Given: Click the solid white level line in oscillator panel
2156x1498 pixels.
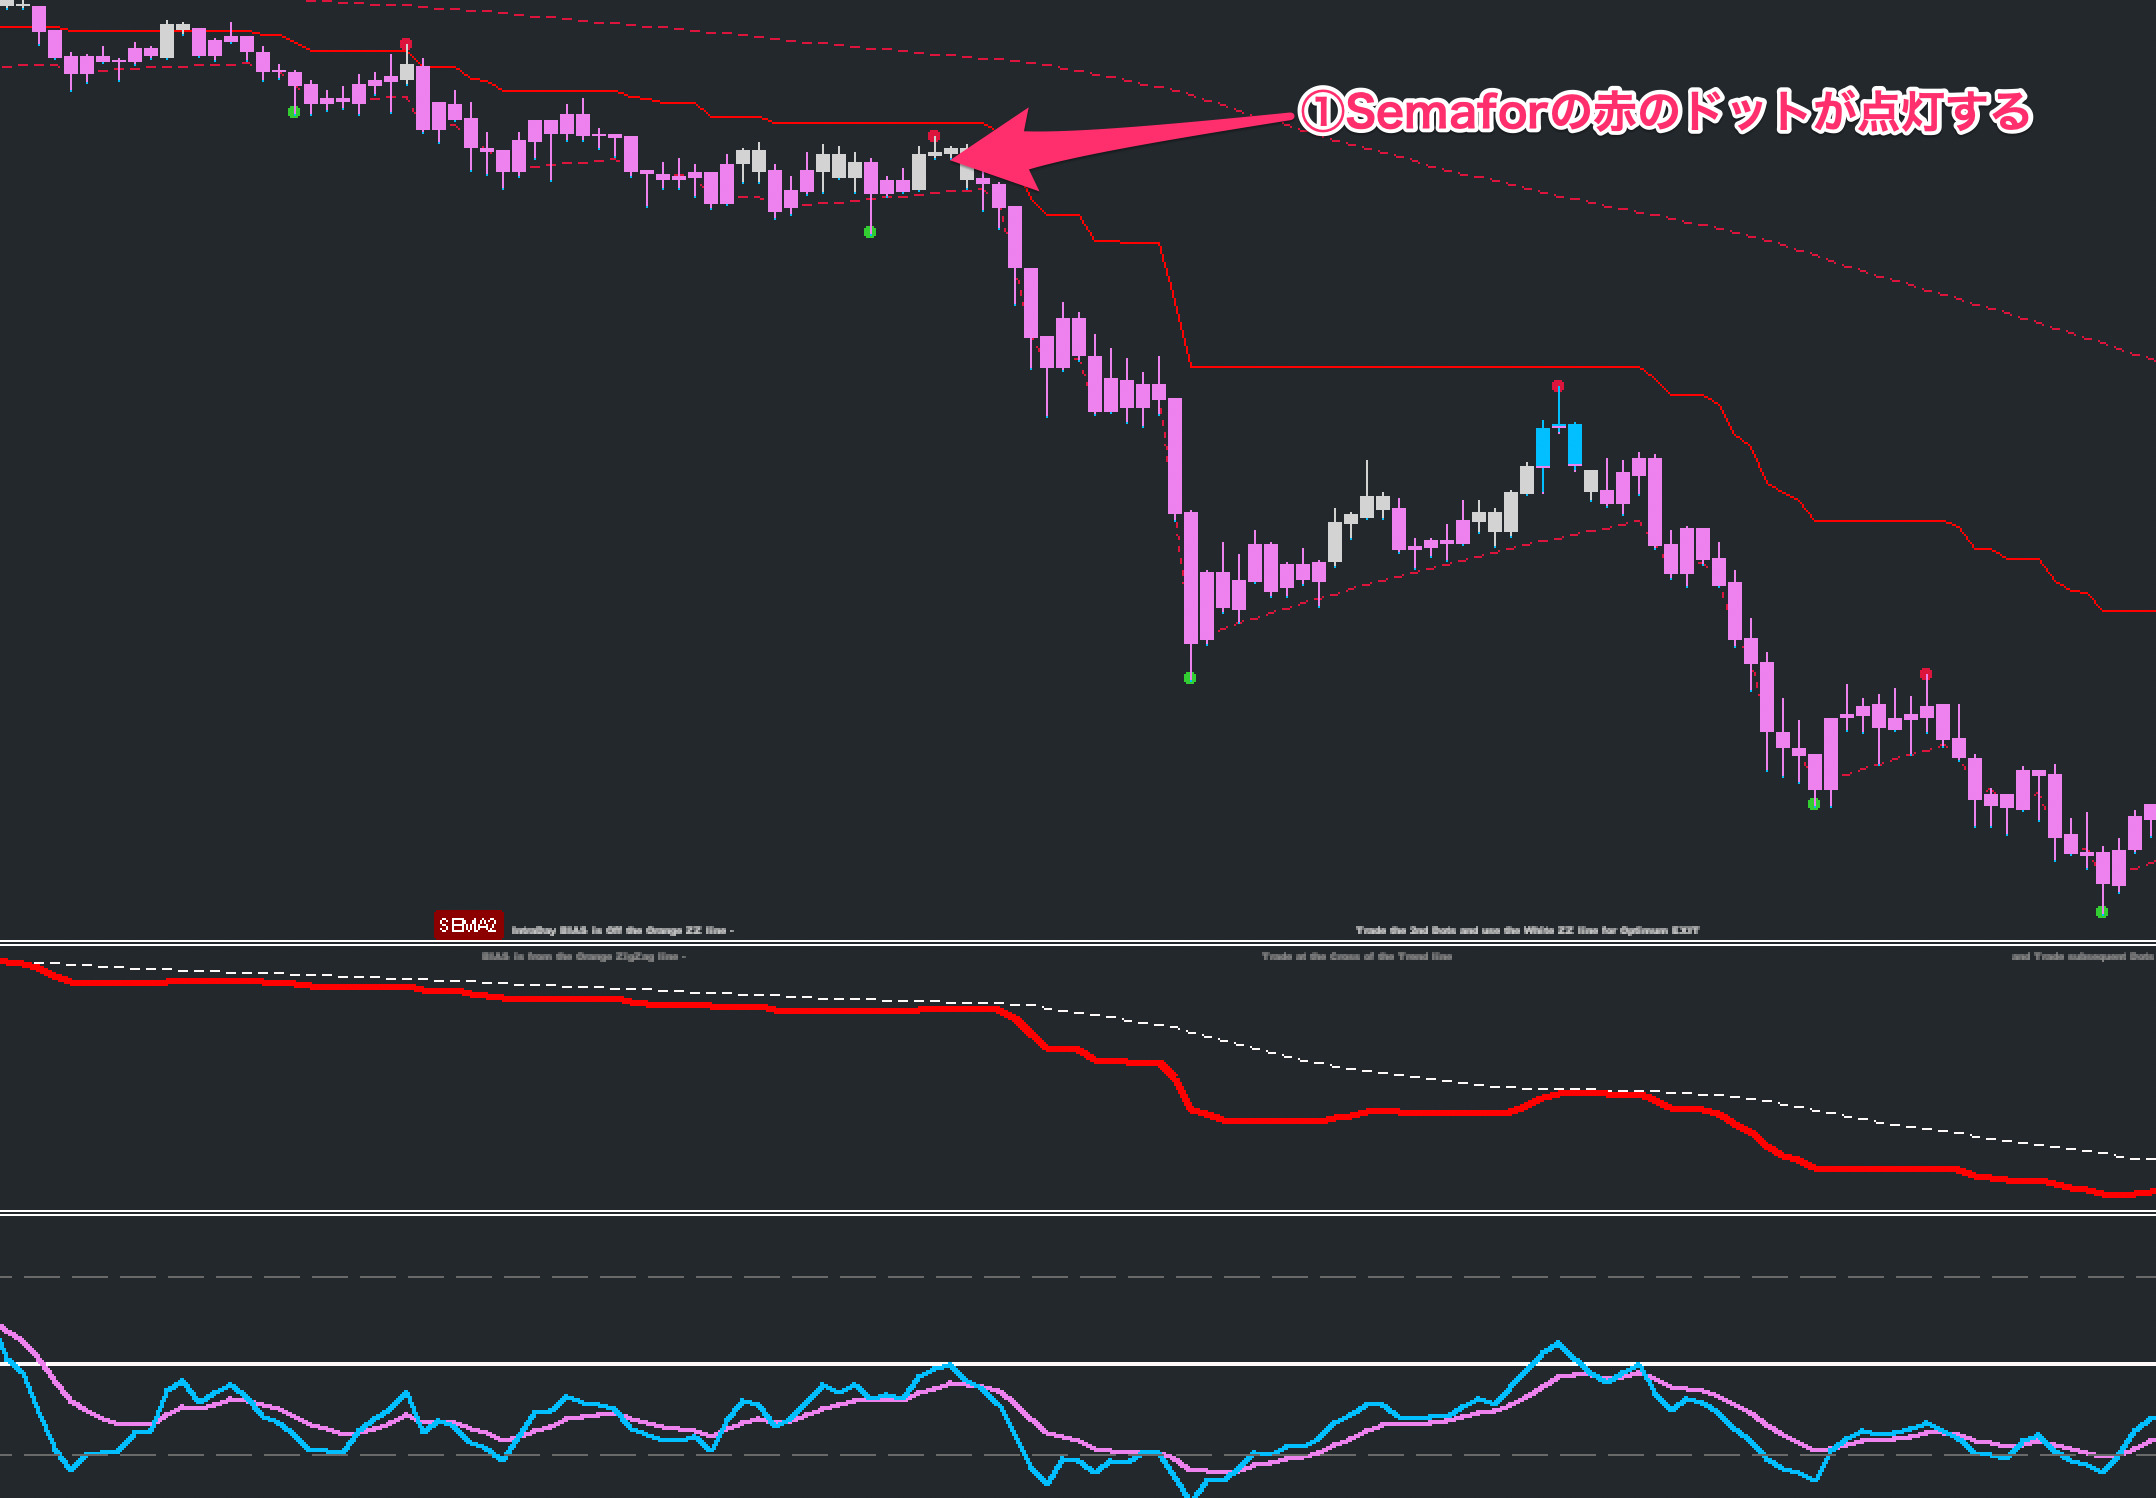Looking at the screenshot, I should pyautogui.click(x=1078, y=1363).
